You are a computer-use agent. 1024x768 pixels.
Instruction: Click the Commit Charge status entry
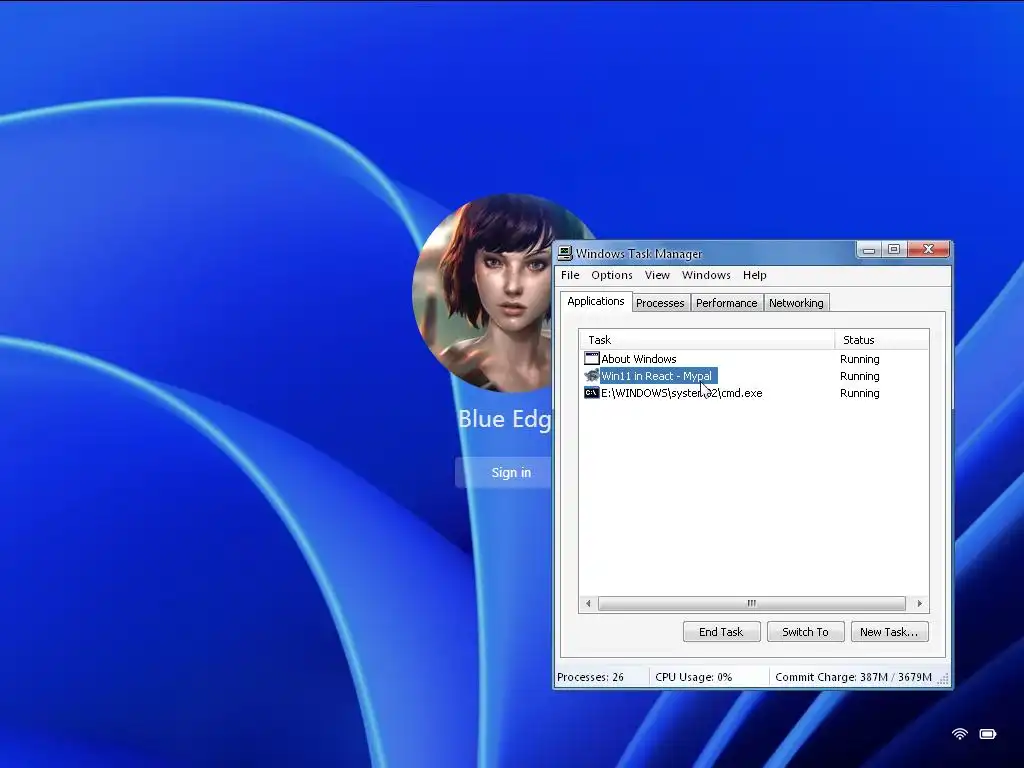point(853,677)
